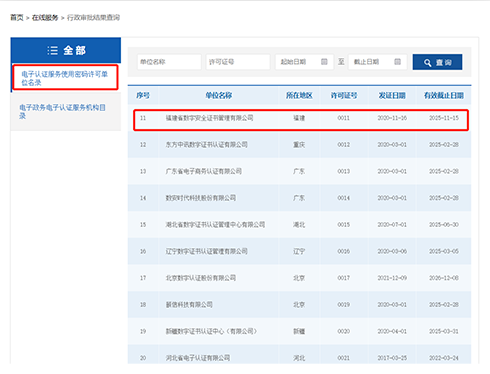Click the expiry date 2025-06-30
This screenshot has width=490, height=374.
click(444, 225)
